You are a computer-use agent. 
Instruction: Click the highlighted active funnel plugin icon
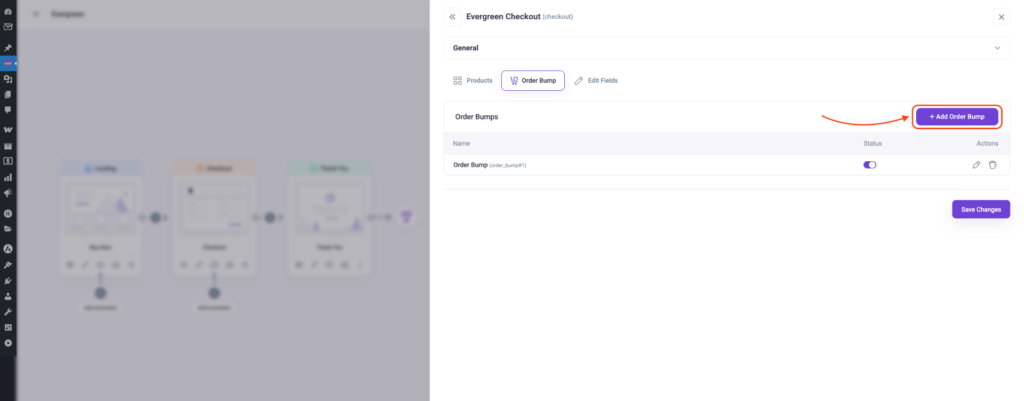[8, 63]
